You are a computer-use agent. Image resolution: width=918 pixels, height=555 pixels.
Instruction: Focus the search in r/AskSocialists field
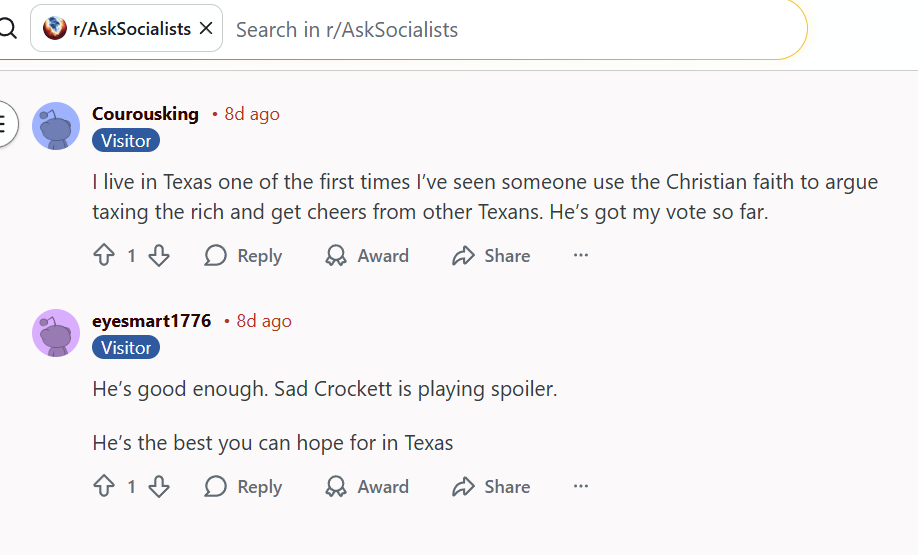point(500,29)
